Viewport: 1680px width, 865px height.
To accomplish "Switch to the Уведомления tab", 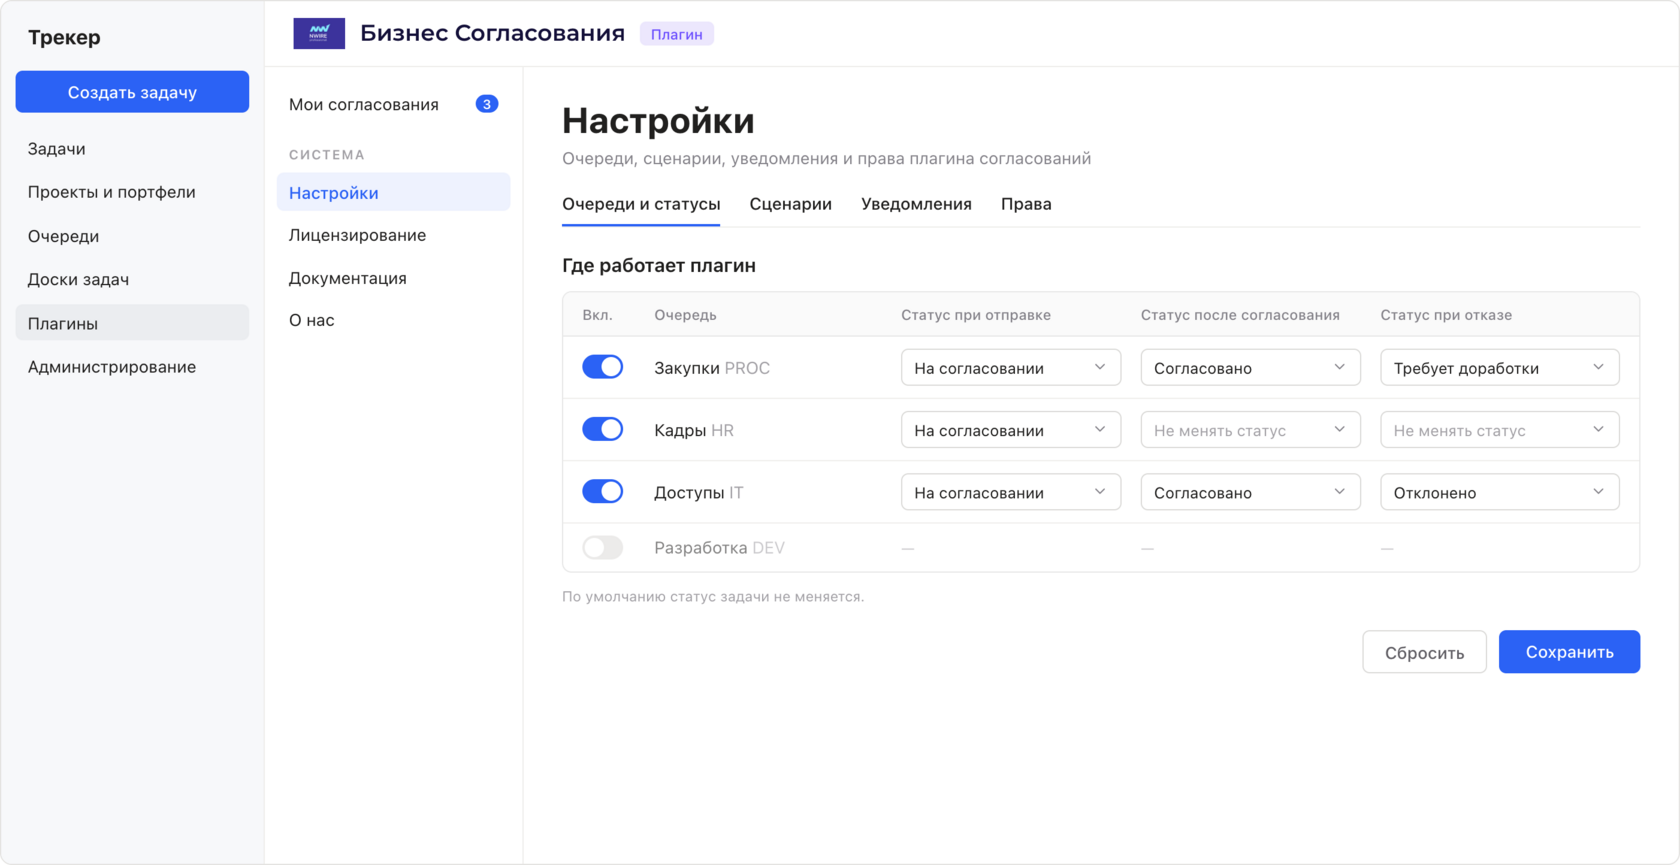I will click(x=916, y=204).
